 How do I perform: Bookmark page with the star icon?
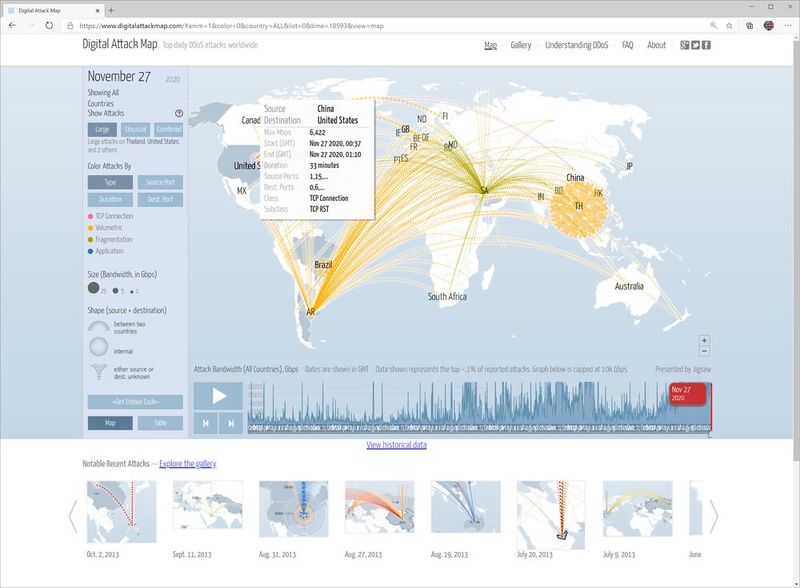tap(729, 25)
